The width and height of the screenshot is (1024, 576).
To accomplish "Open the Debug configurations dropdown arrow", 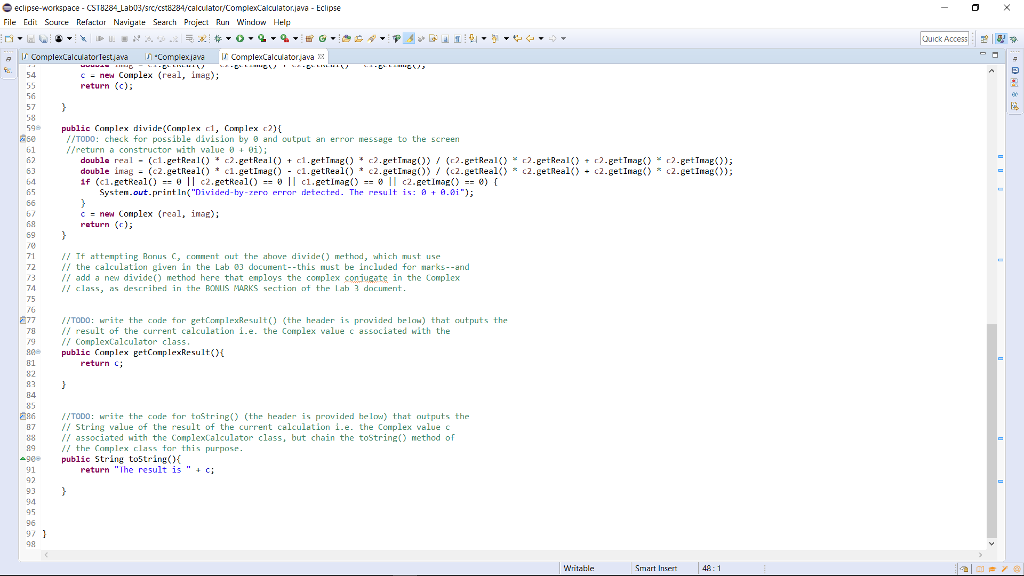I will pos(229,39).
